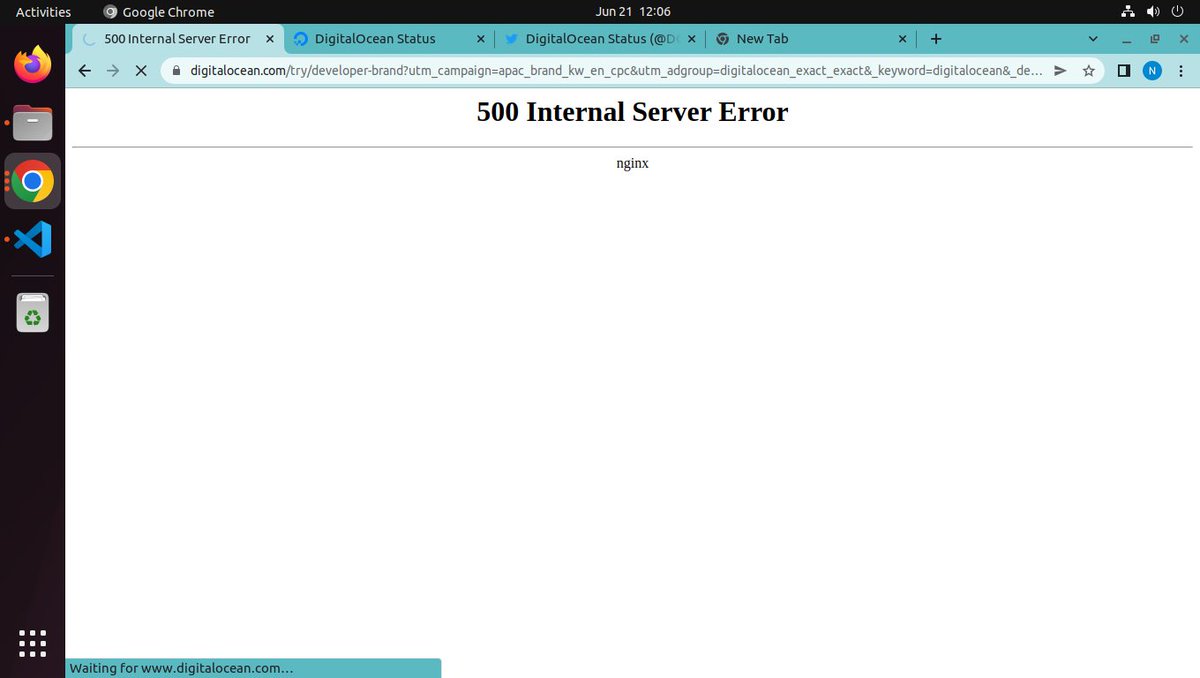
Task: Click the nginx text
Action: pos(632,163)
